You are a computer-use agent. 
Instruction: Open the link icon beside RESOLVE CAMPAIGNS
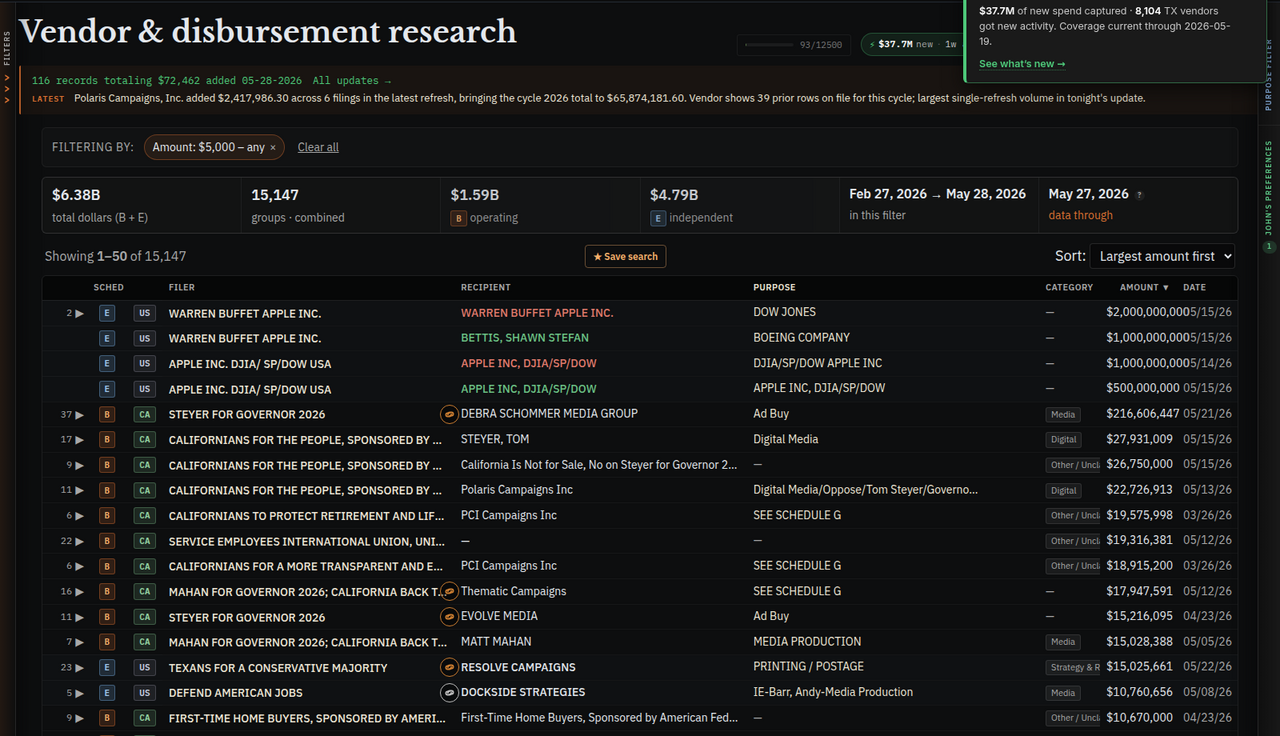450,667
